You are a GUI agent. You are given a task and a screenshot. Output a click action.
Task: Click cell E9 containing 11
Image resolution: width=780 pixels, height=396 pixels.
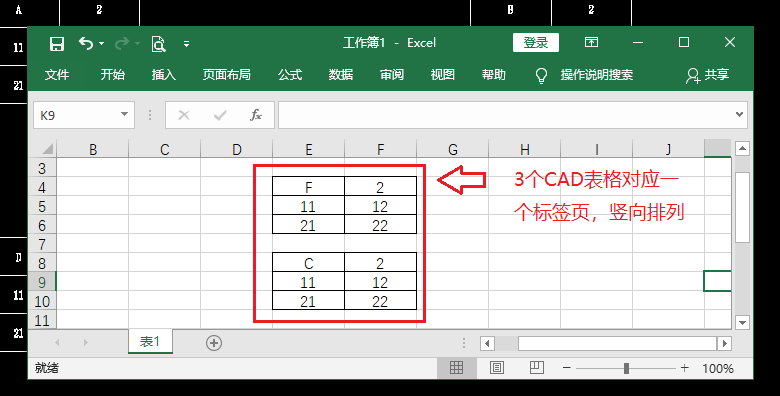(x=308, y=282)
